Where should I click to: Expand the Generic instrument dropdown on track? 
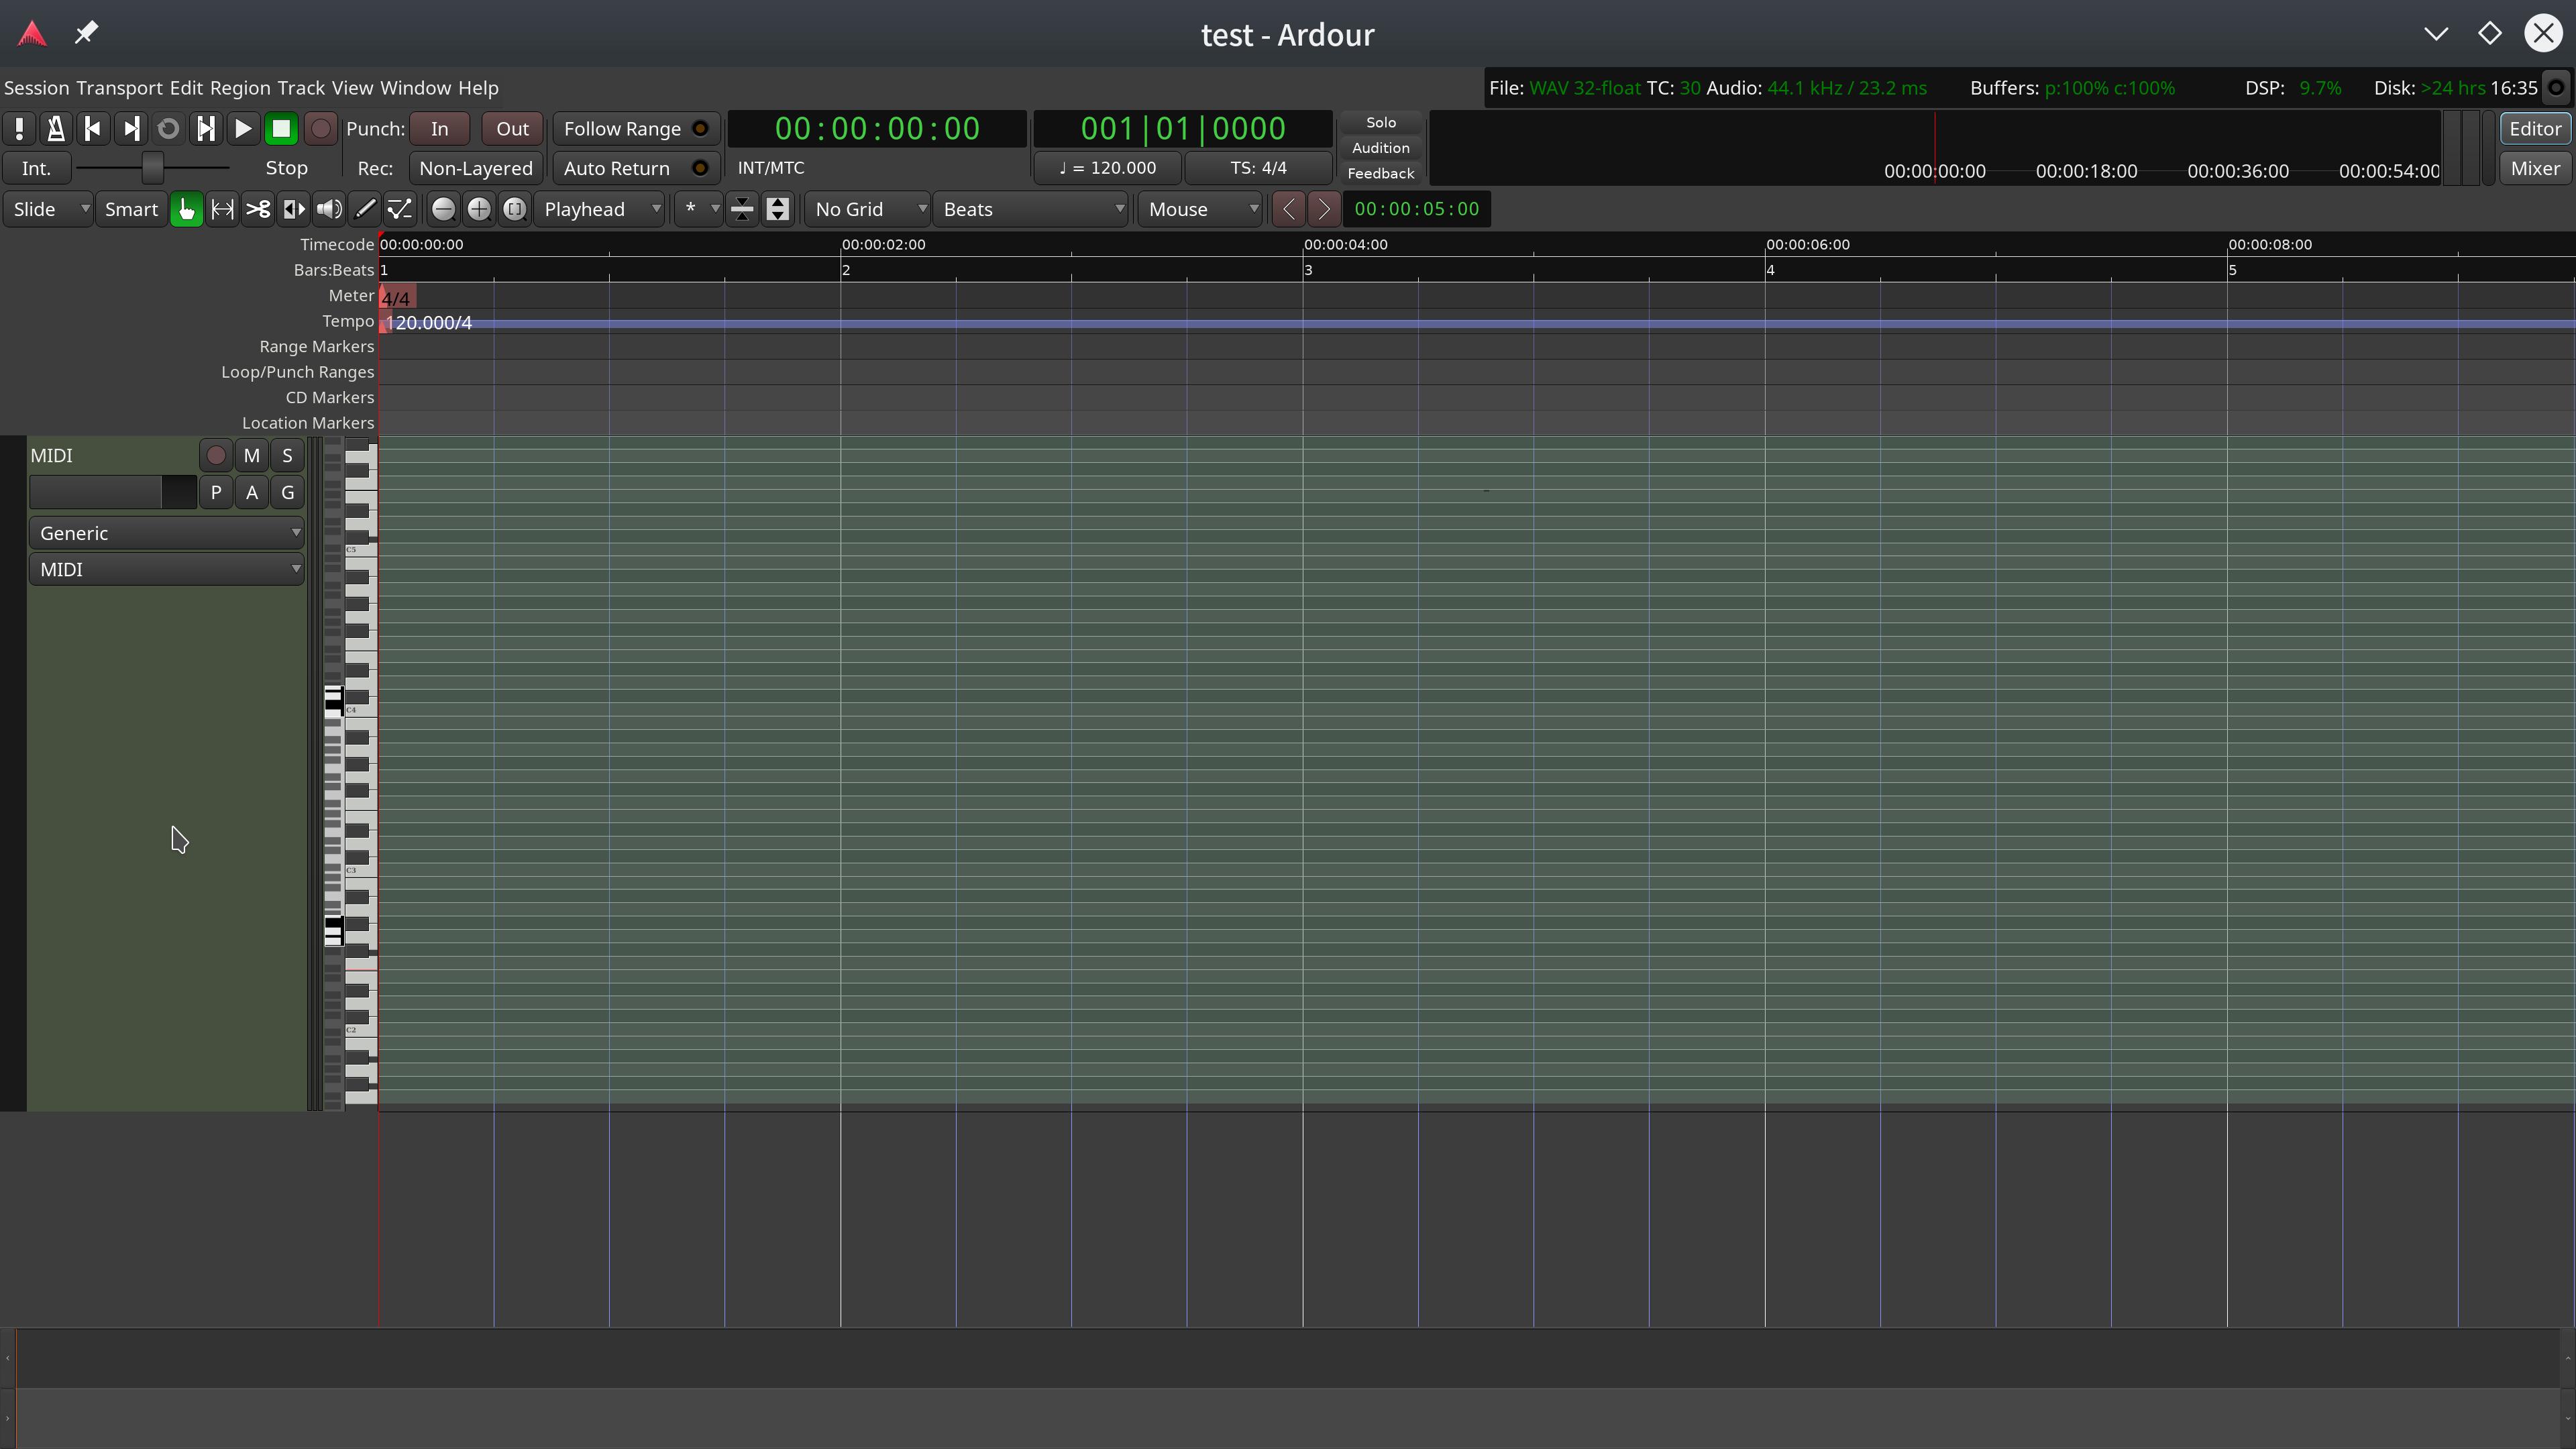166,533
